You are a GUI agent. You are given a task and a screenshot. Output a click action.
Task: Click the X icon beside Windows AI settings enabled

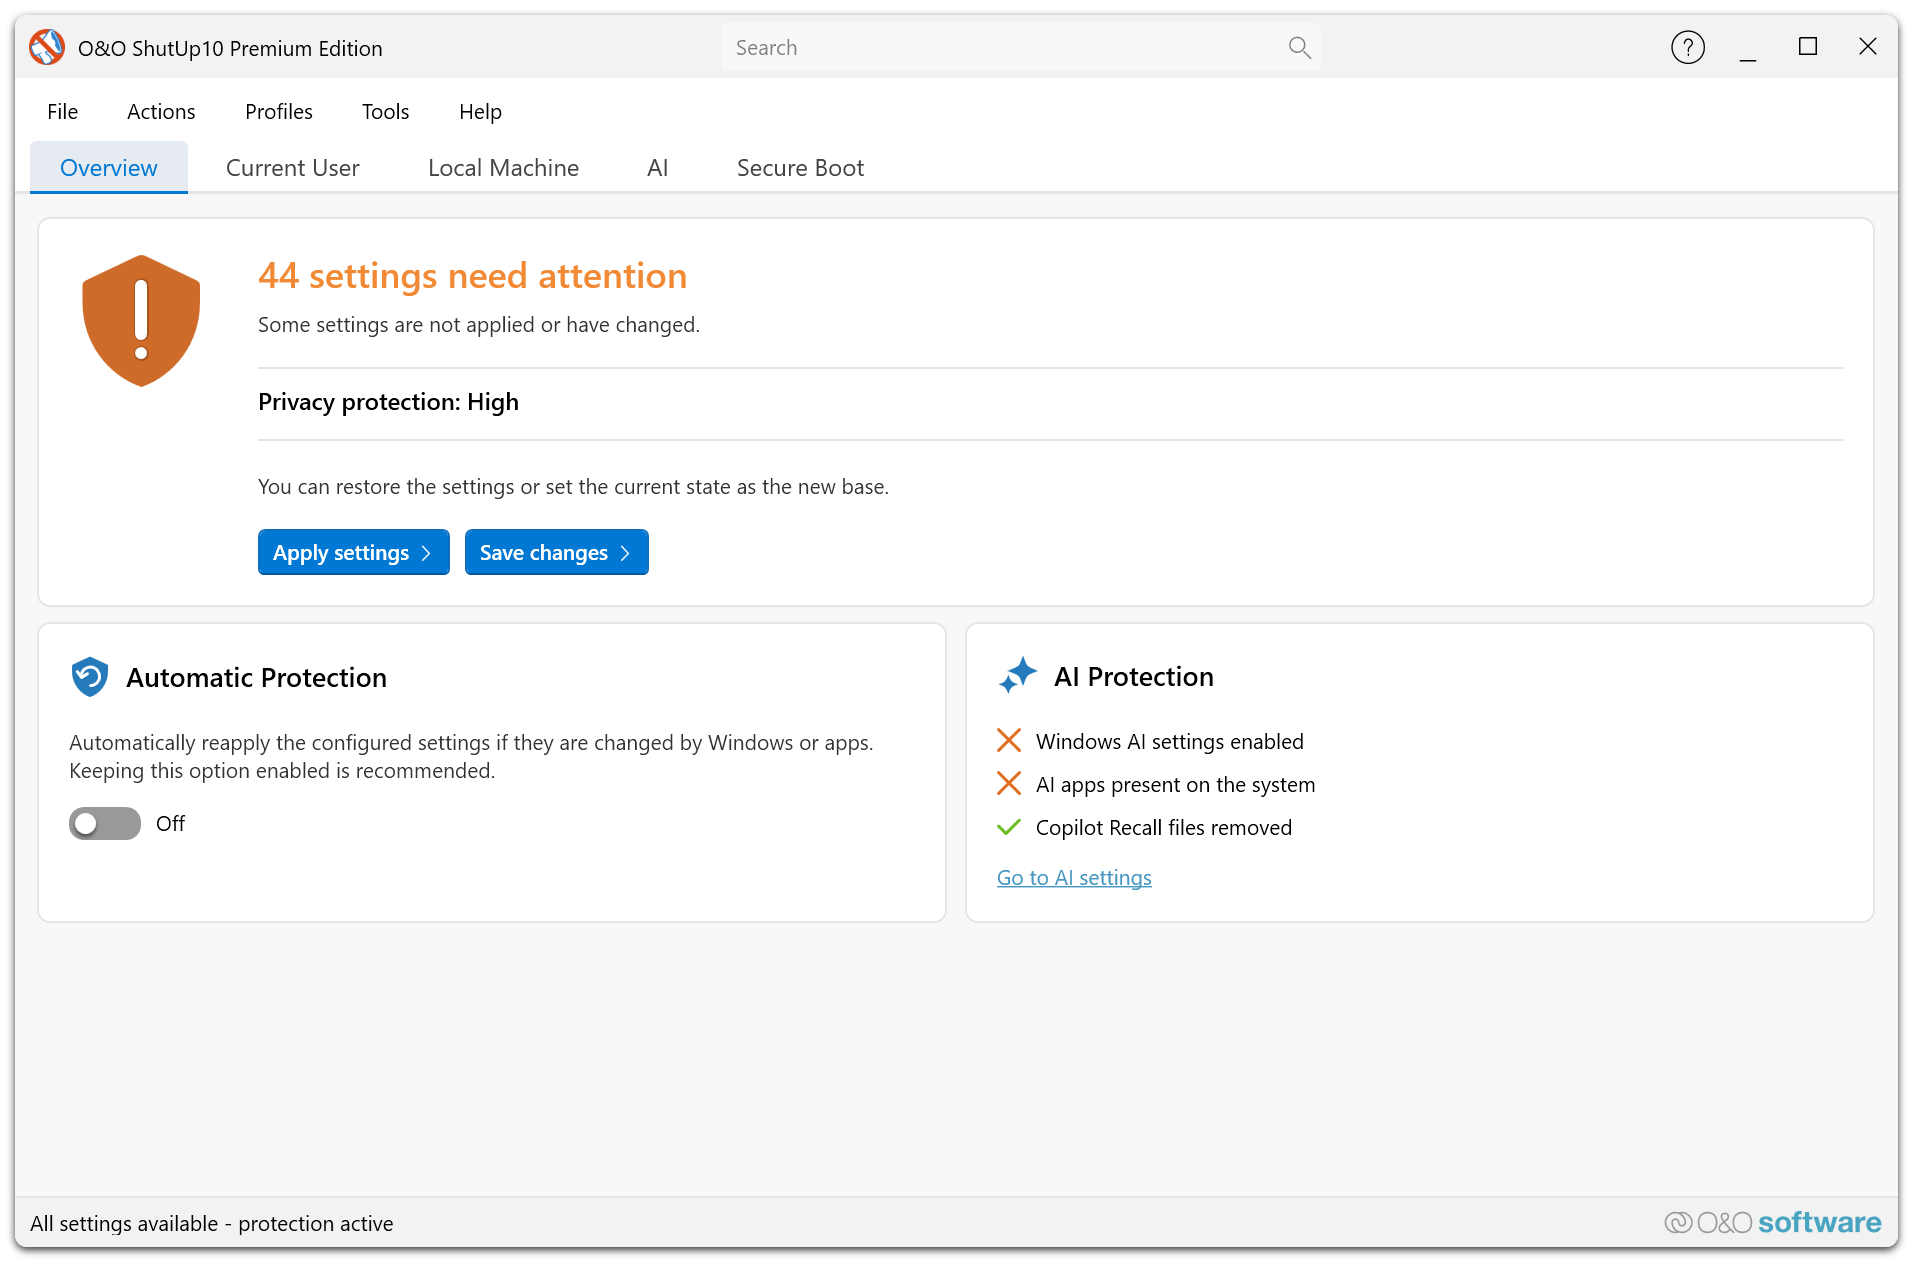1009,741
